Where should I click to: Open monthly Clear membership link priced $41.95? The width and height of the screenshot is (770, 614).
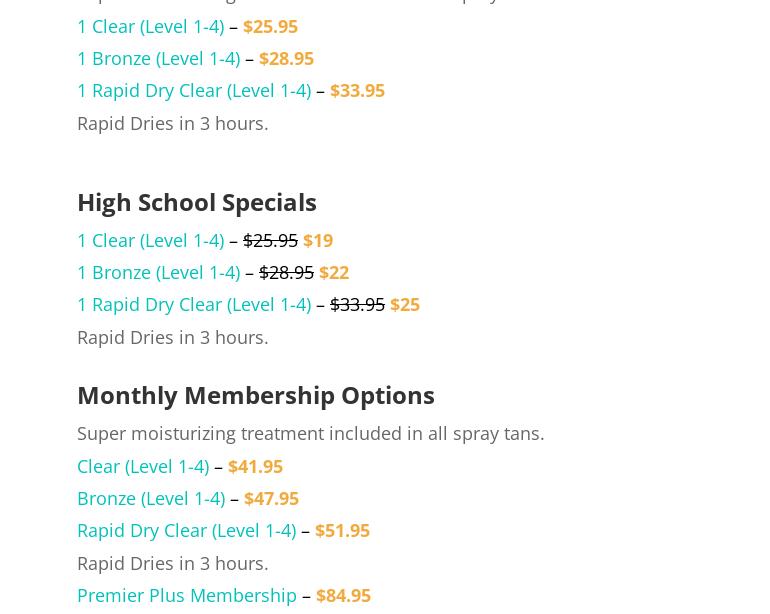click(143, 467)
